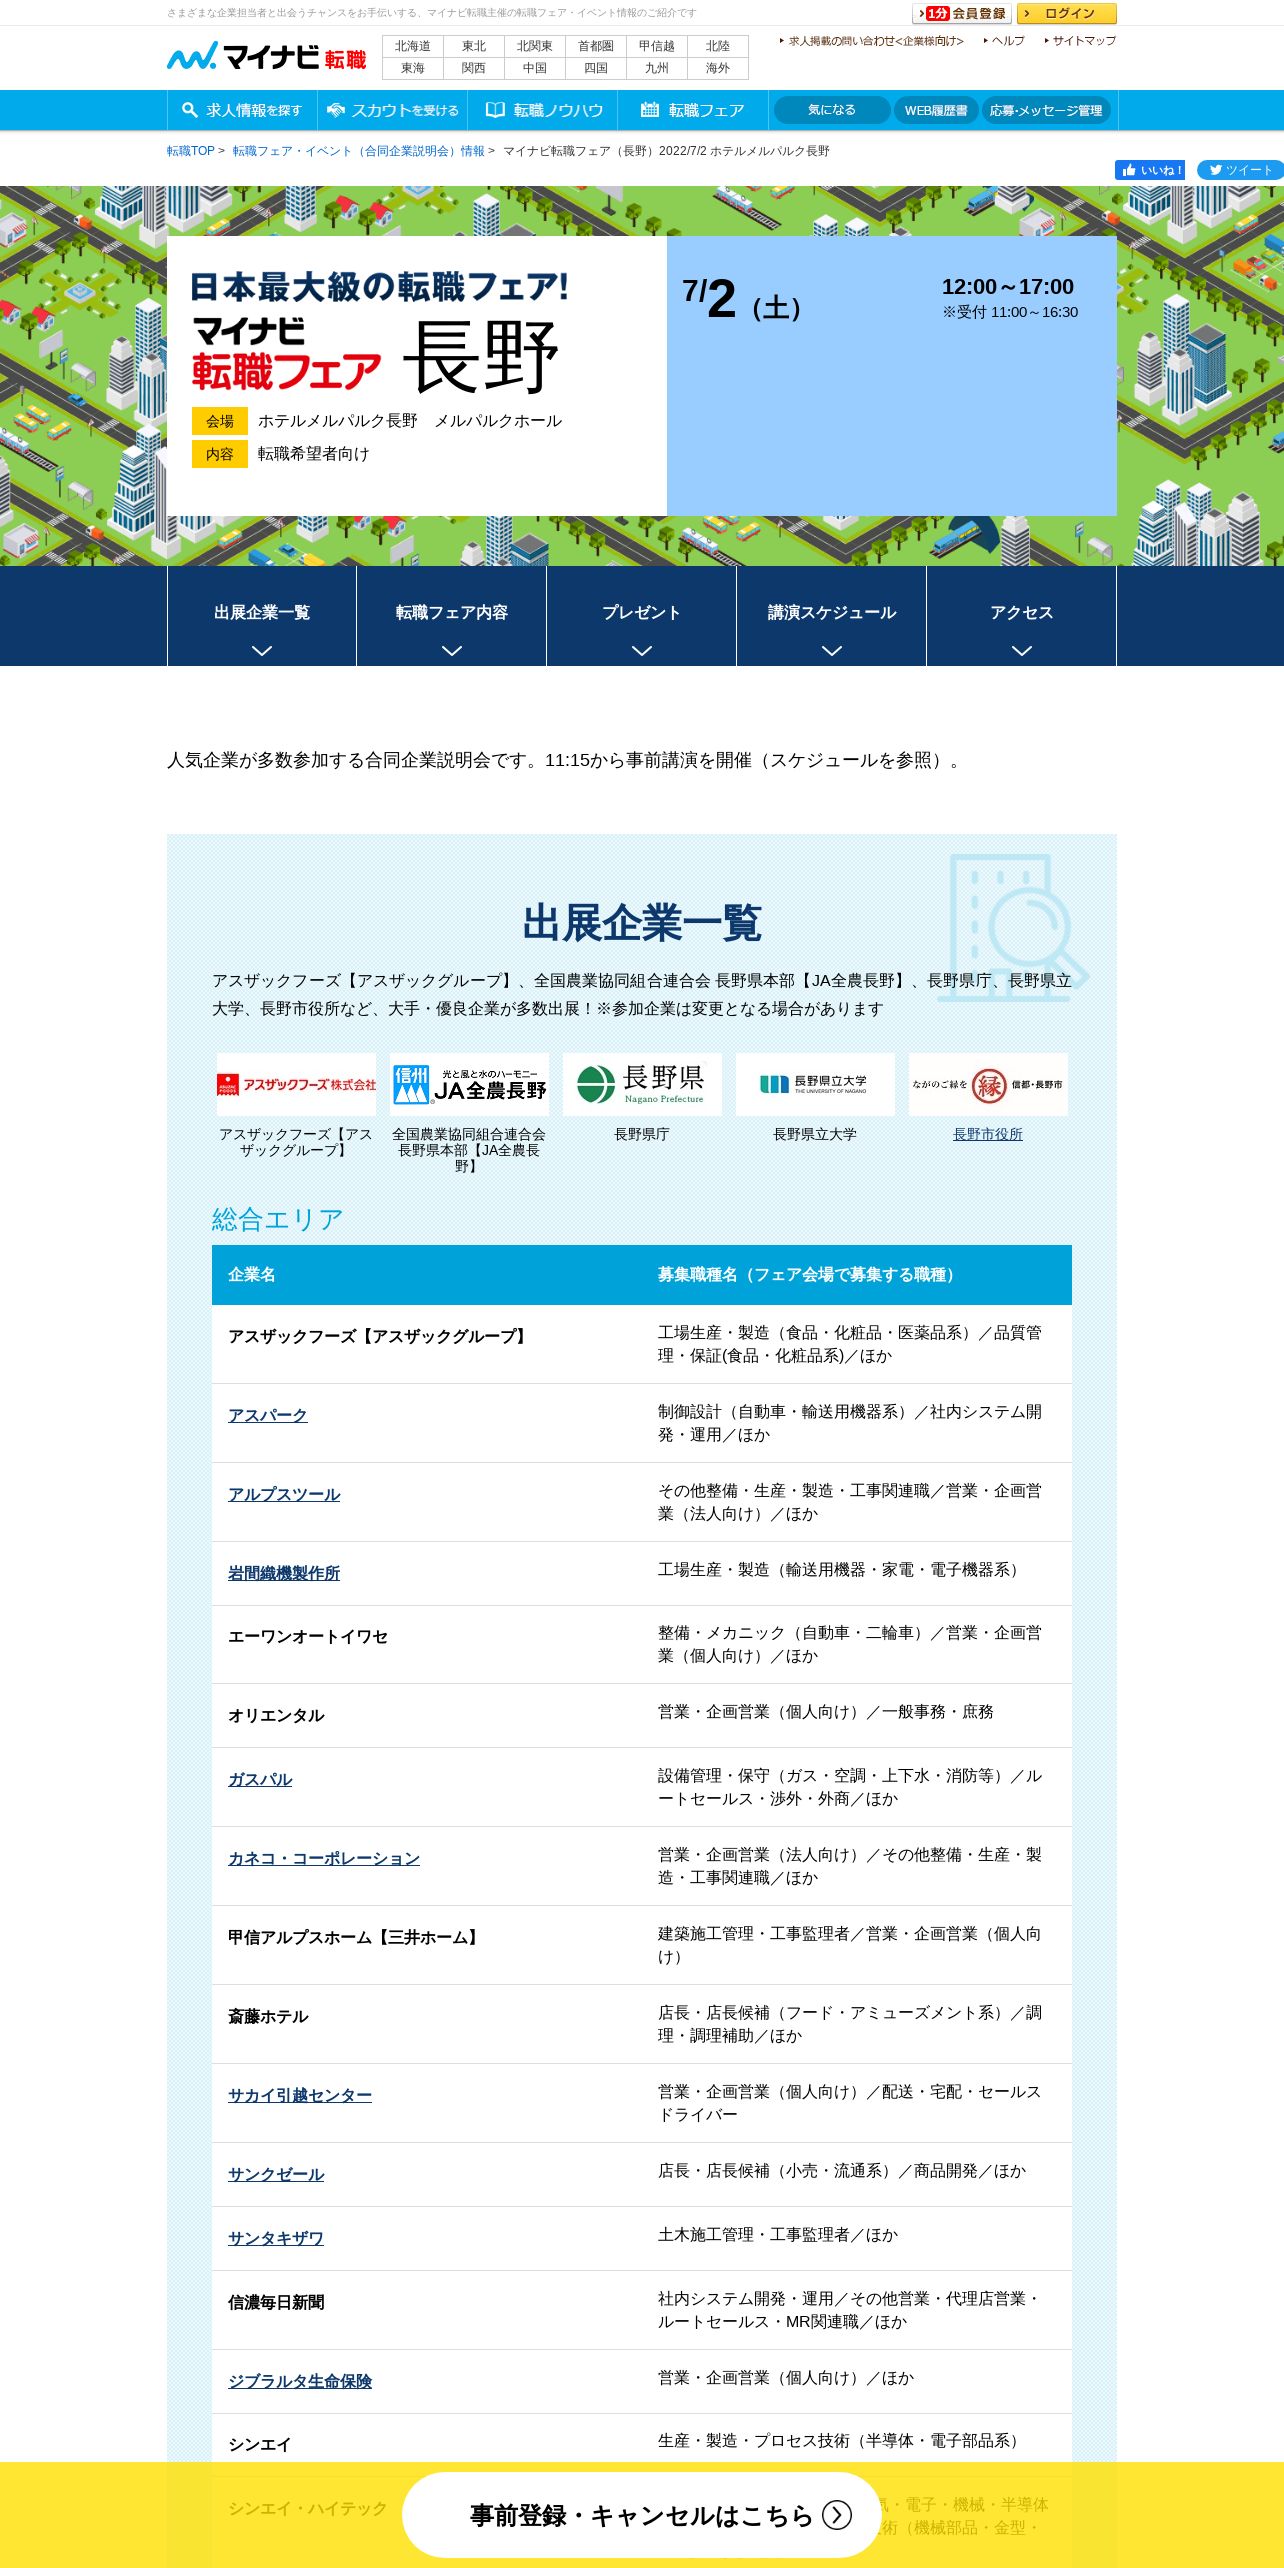
Task: Click 長野市役所 logo thumbnail
Action: (x=988, y=1084)
